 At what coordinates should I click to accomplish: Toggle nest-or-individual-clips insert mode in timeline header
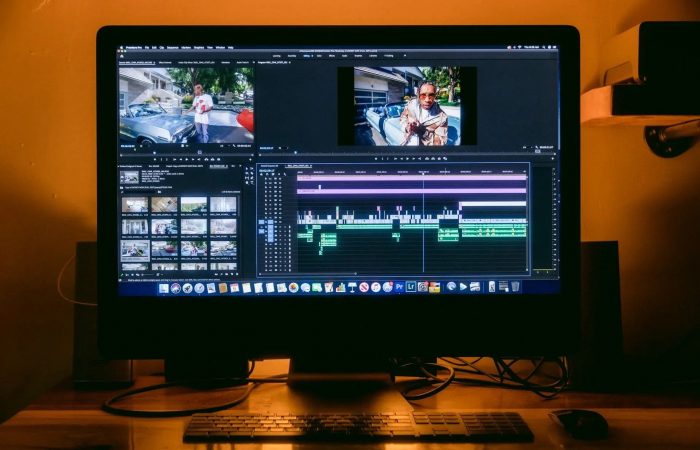pos(261,174)
